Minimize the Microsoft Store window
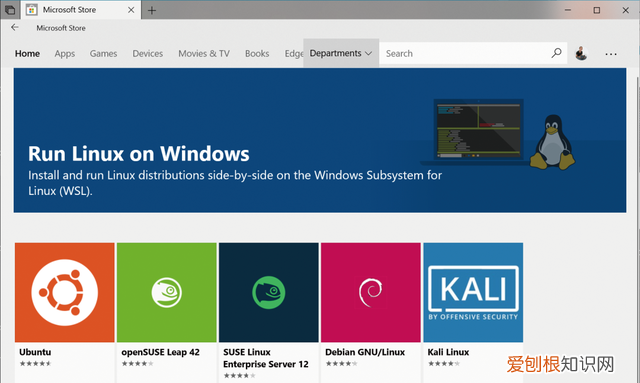This screenshot has width=640, height=383. click(568, 10)
